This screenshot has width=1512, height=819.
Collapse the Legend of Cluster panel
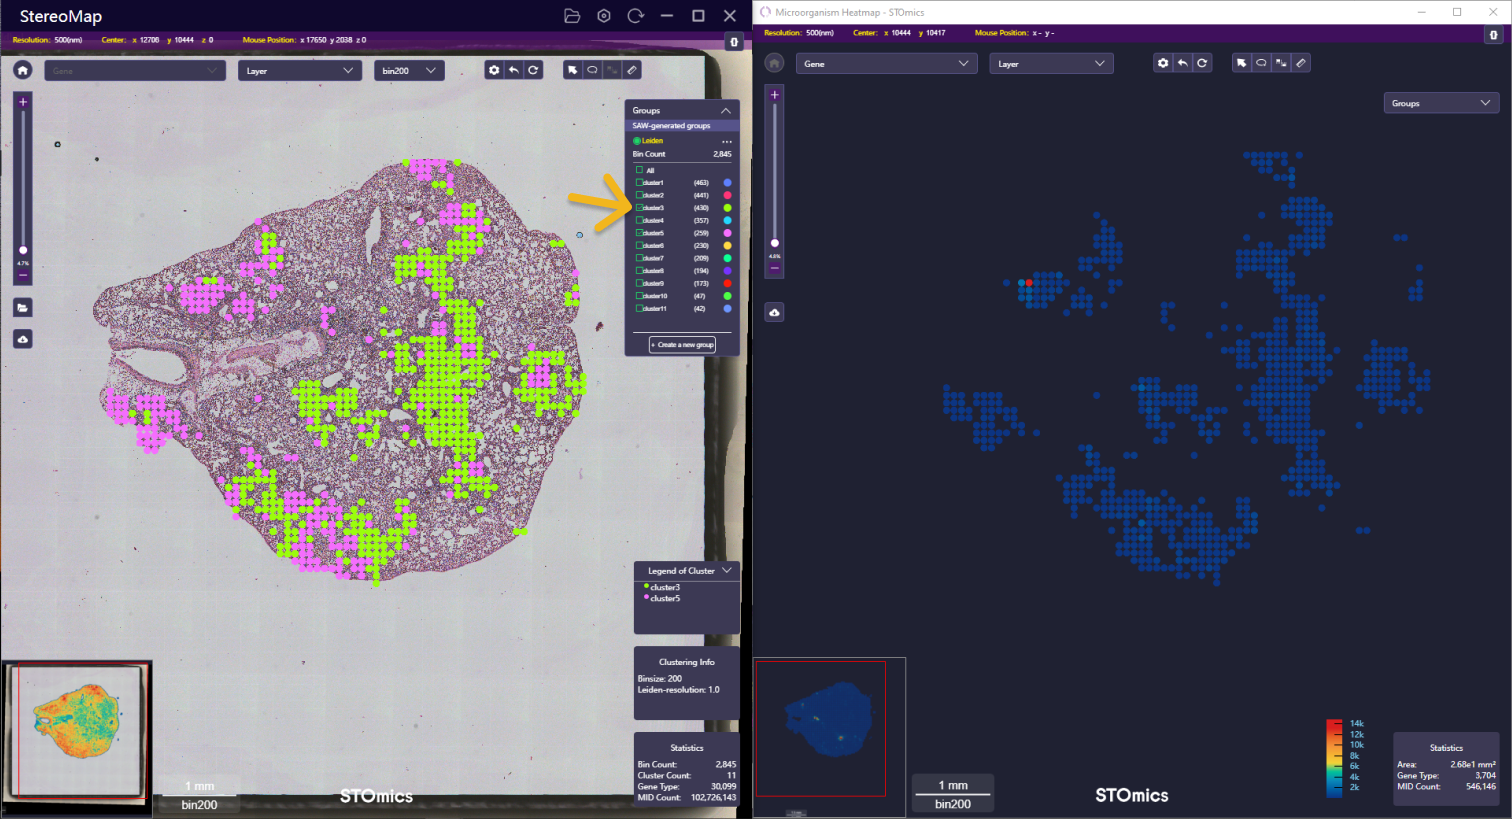(727, 571)
